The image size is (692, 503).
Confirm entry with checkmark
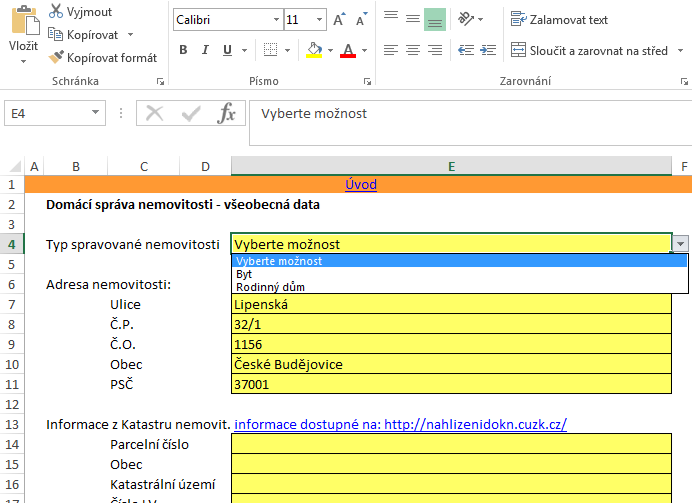[191, 113]
